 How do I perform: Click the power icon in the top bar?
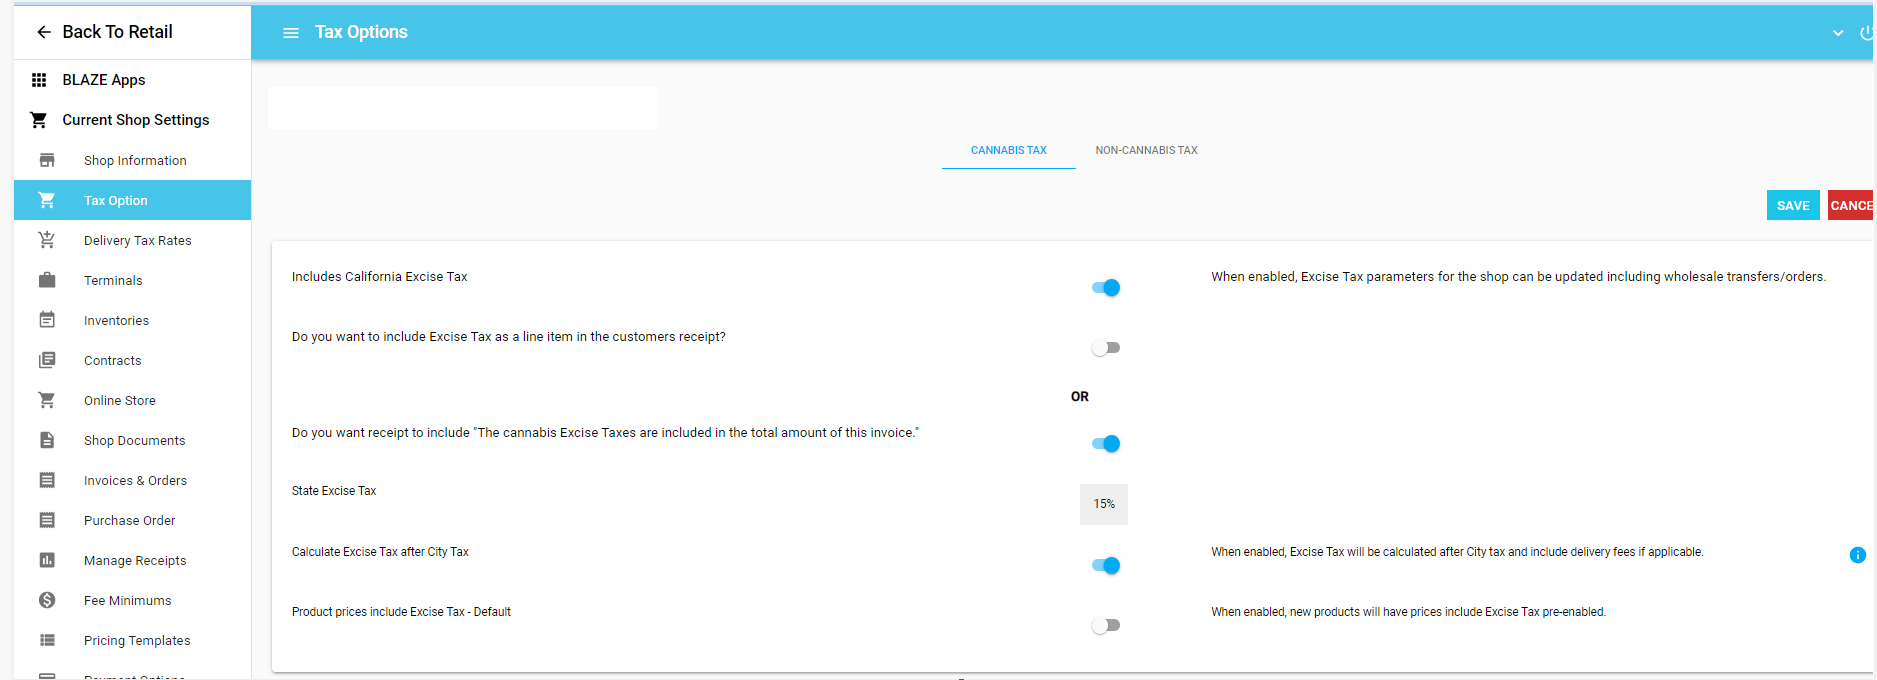point(1866,33)
